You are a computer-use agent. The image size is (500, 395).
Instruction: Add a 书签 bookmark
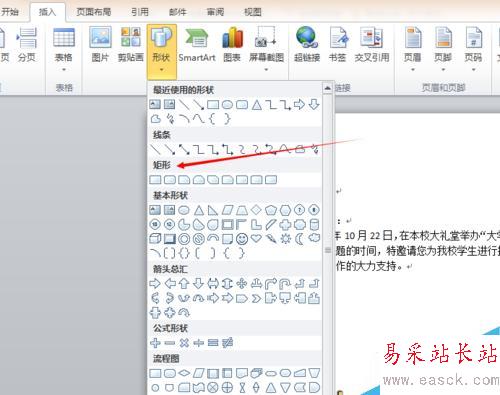click(337, 45)
